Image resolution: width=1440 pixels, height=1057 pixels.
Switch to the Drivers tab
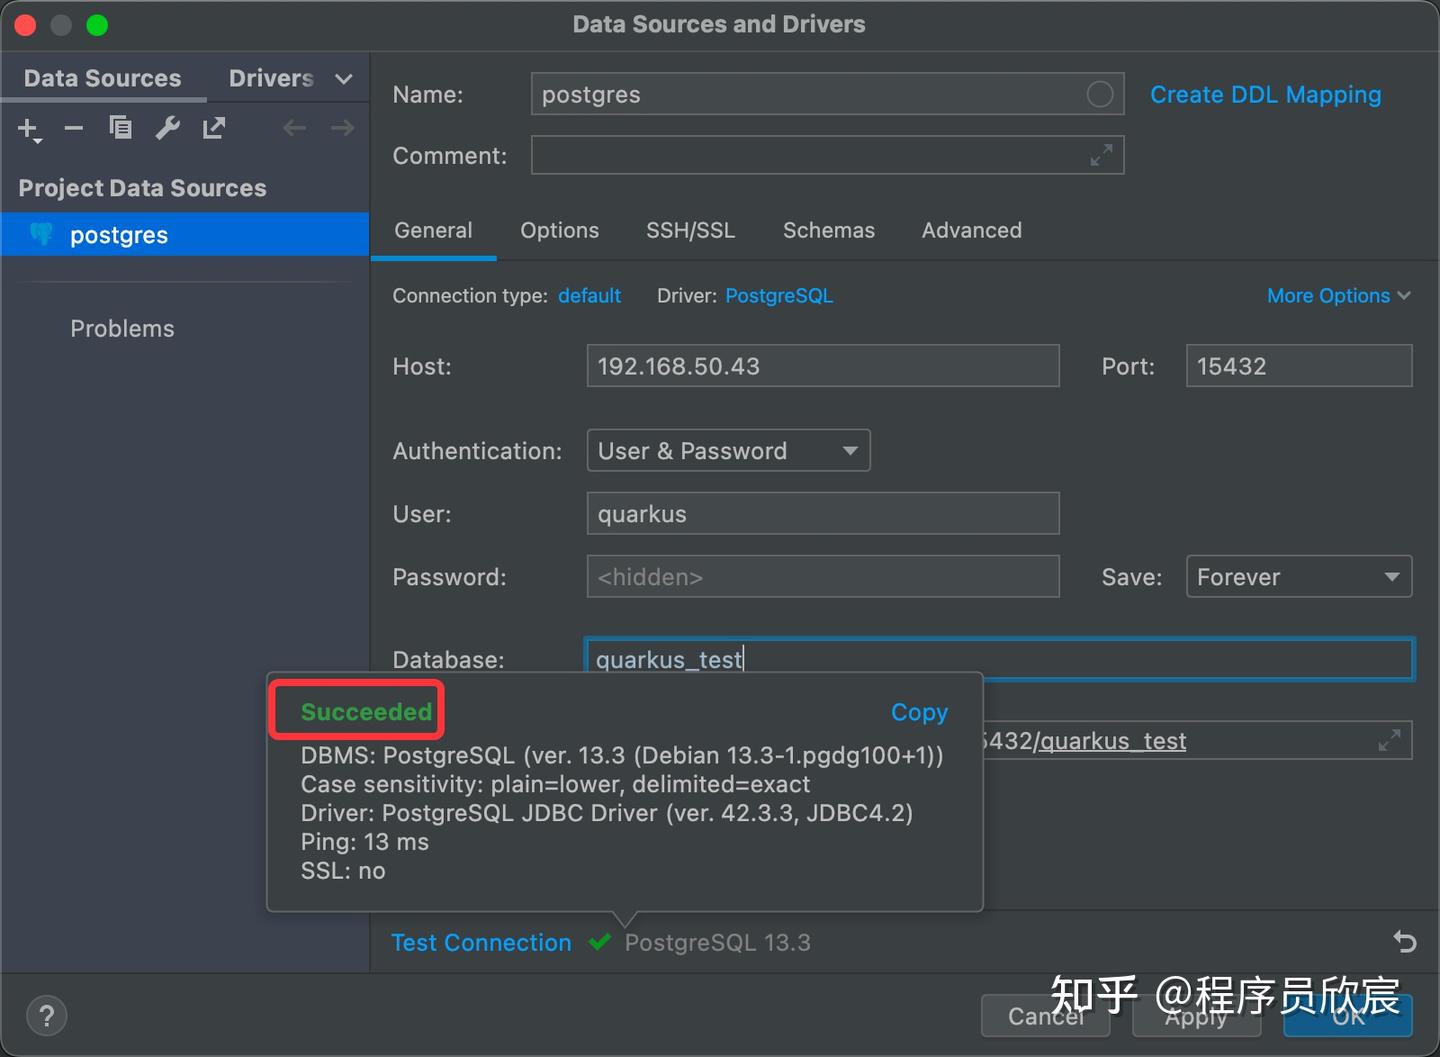(270, 77)
